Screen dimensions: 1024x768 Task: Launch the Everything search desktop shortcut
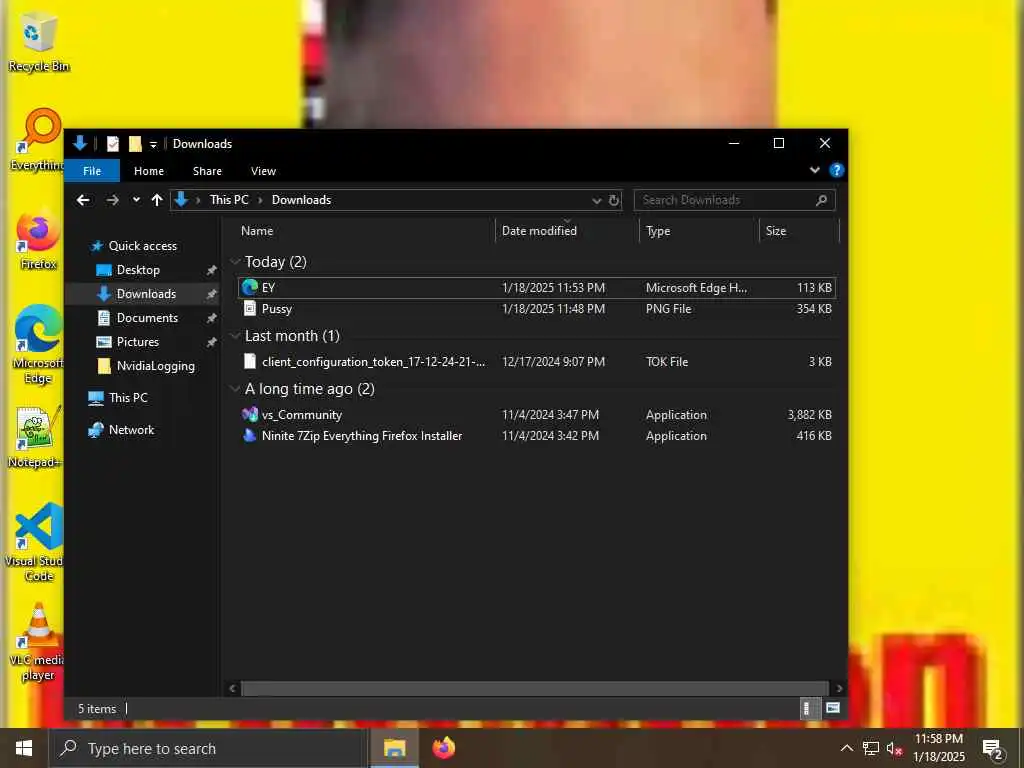38,140
